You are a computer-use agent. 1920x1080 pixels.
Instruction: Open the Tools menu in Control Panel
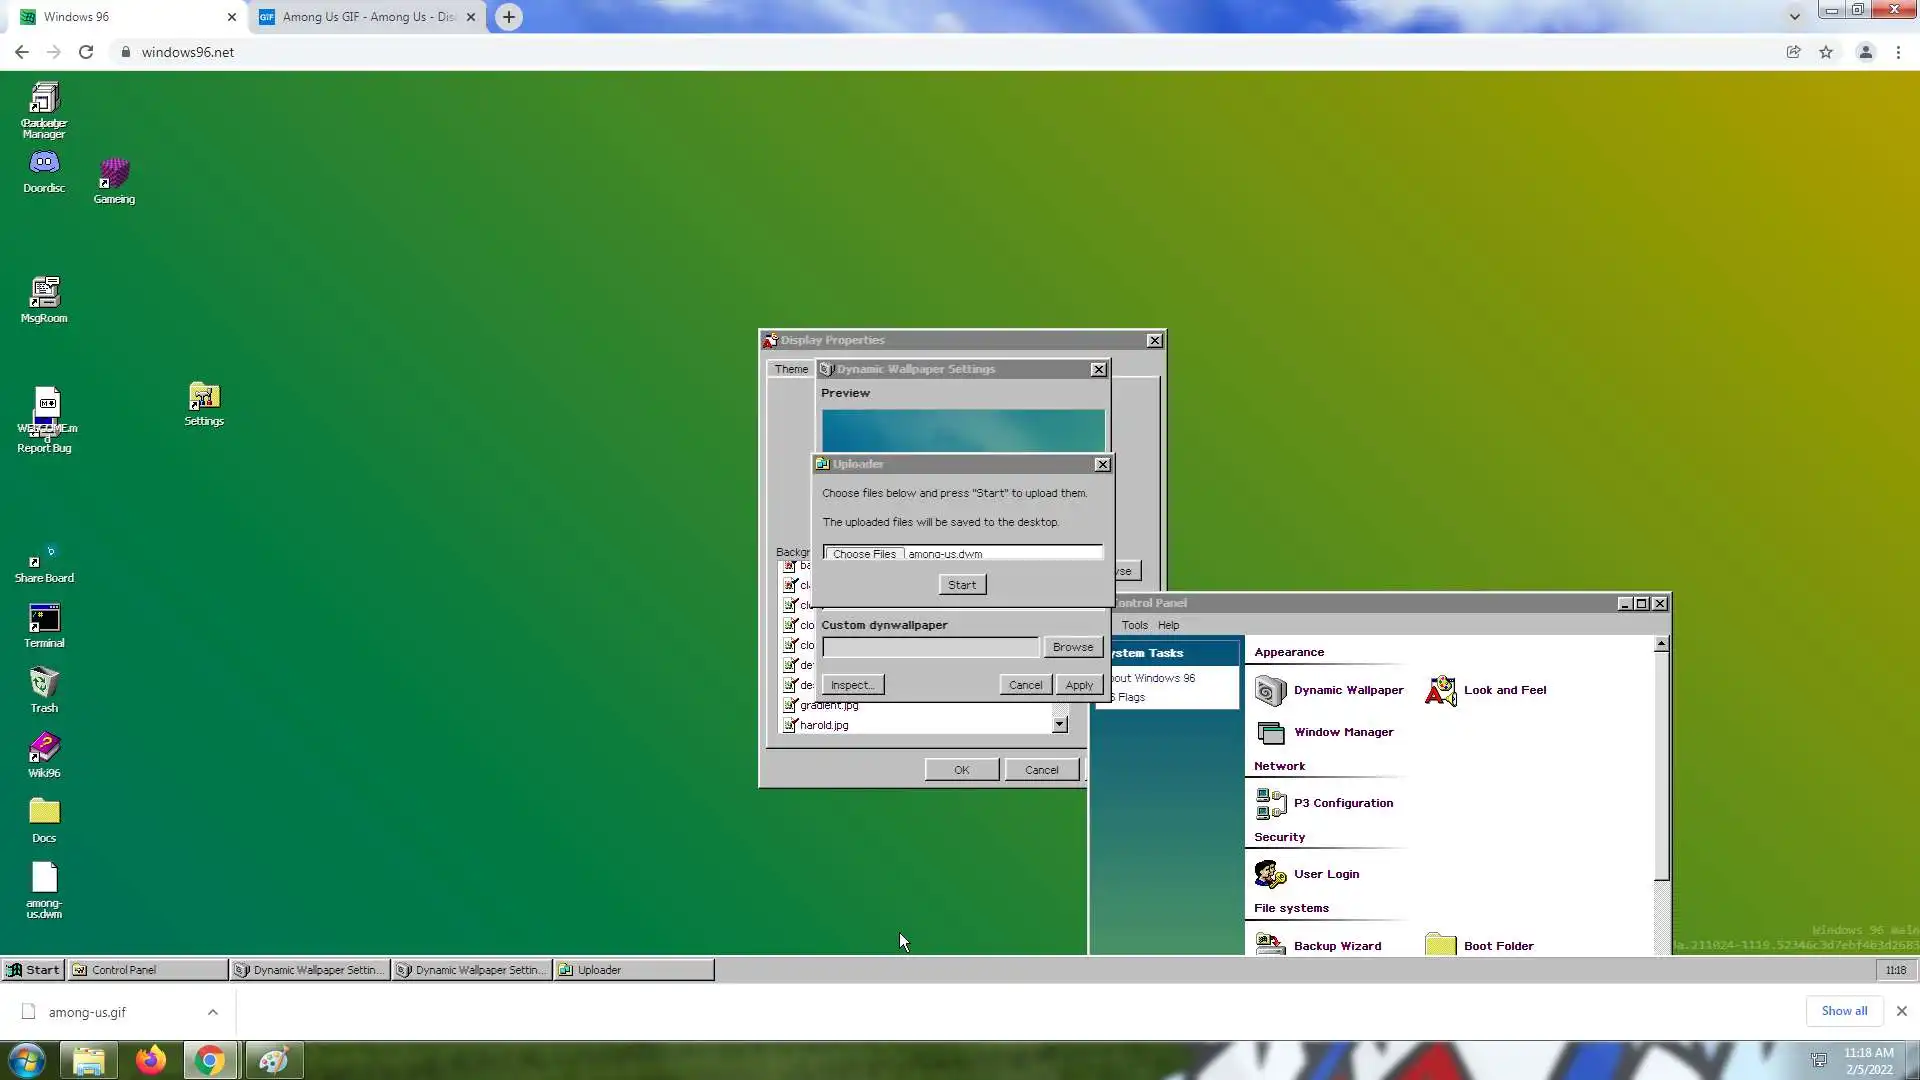[x=1135, y=625]
